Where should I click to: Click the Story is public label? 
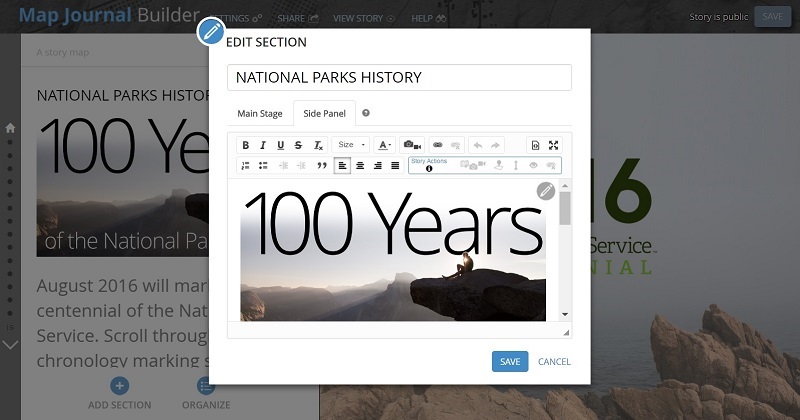pos(718,17)
